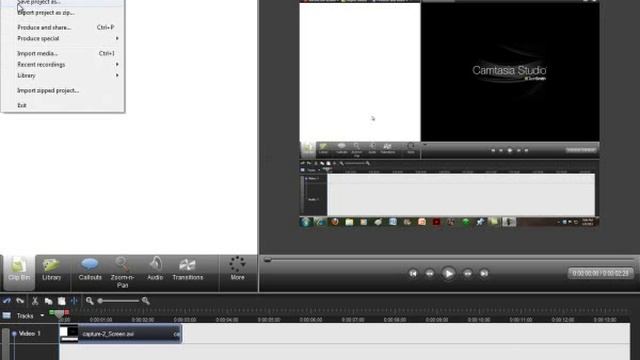Step forward in preview

pyautogui.click(x=467, y=273)
